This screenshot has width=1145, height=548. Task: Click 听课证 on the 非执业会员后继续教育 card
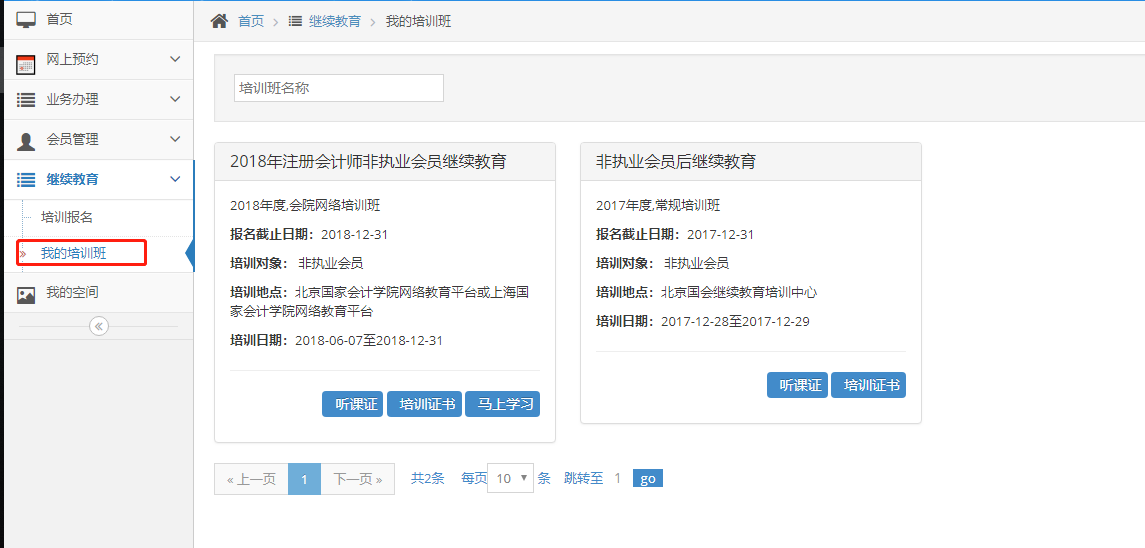797,385
